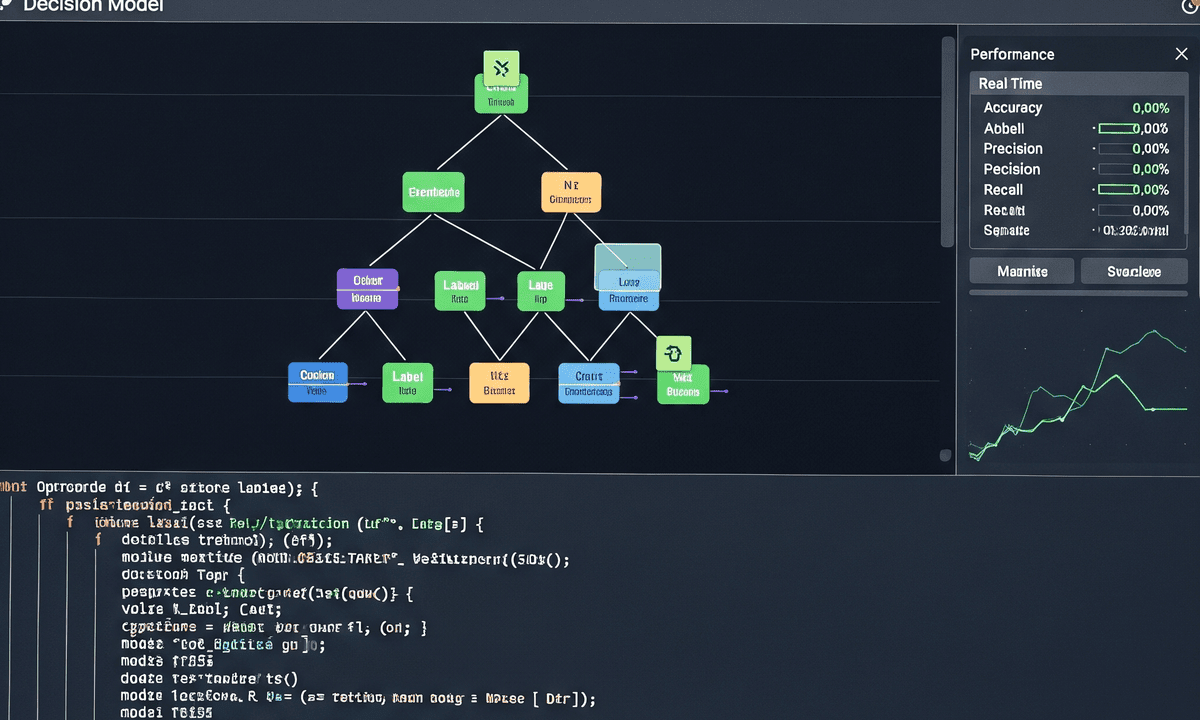1200x720 pixels.
Task: Click the right action button in the Performance panel
Action: coord(1134,271)
